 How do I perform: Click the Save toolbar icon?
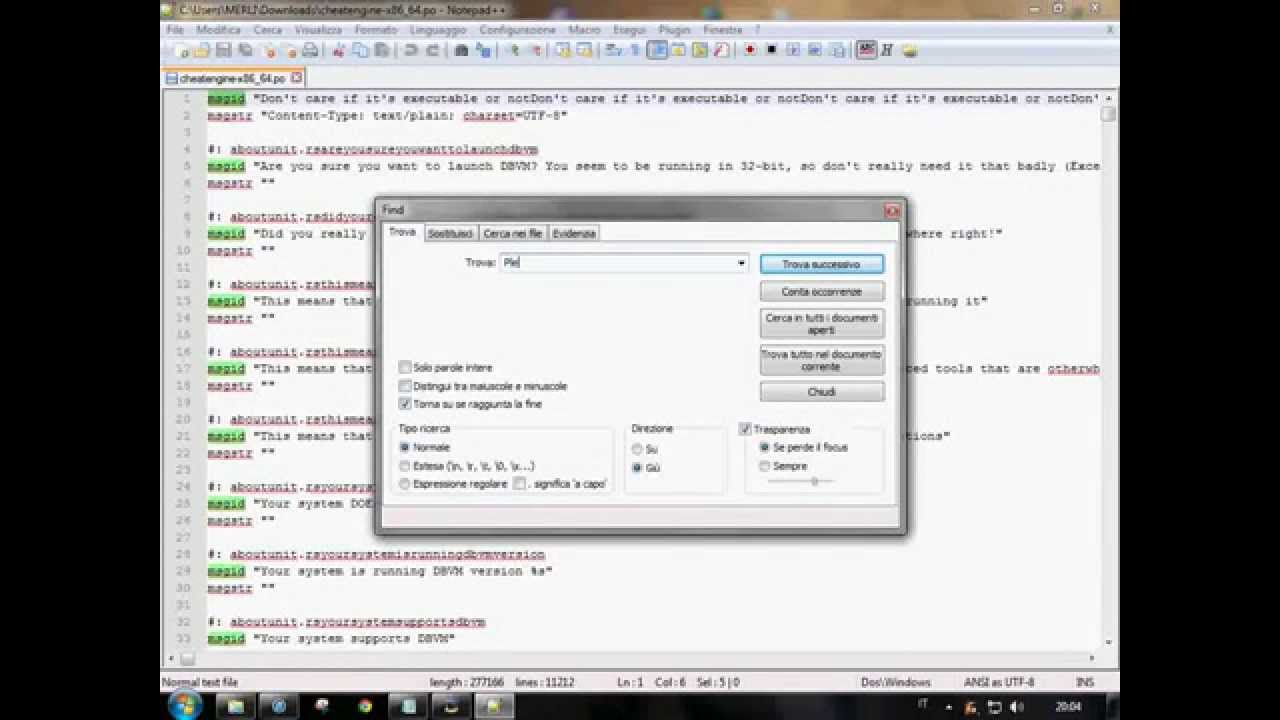pos(224,50)
